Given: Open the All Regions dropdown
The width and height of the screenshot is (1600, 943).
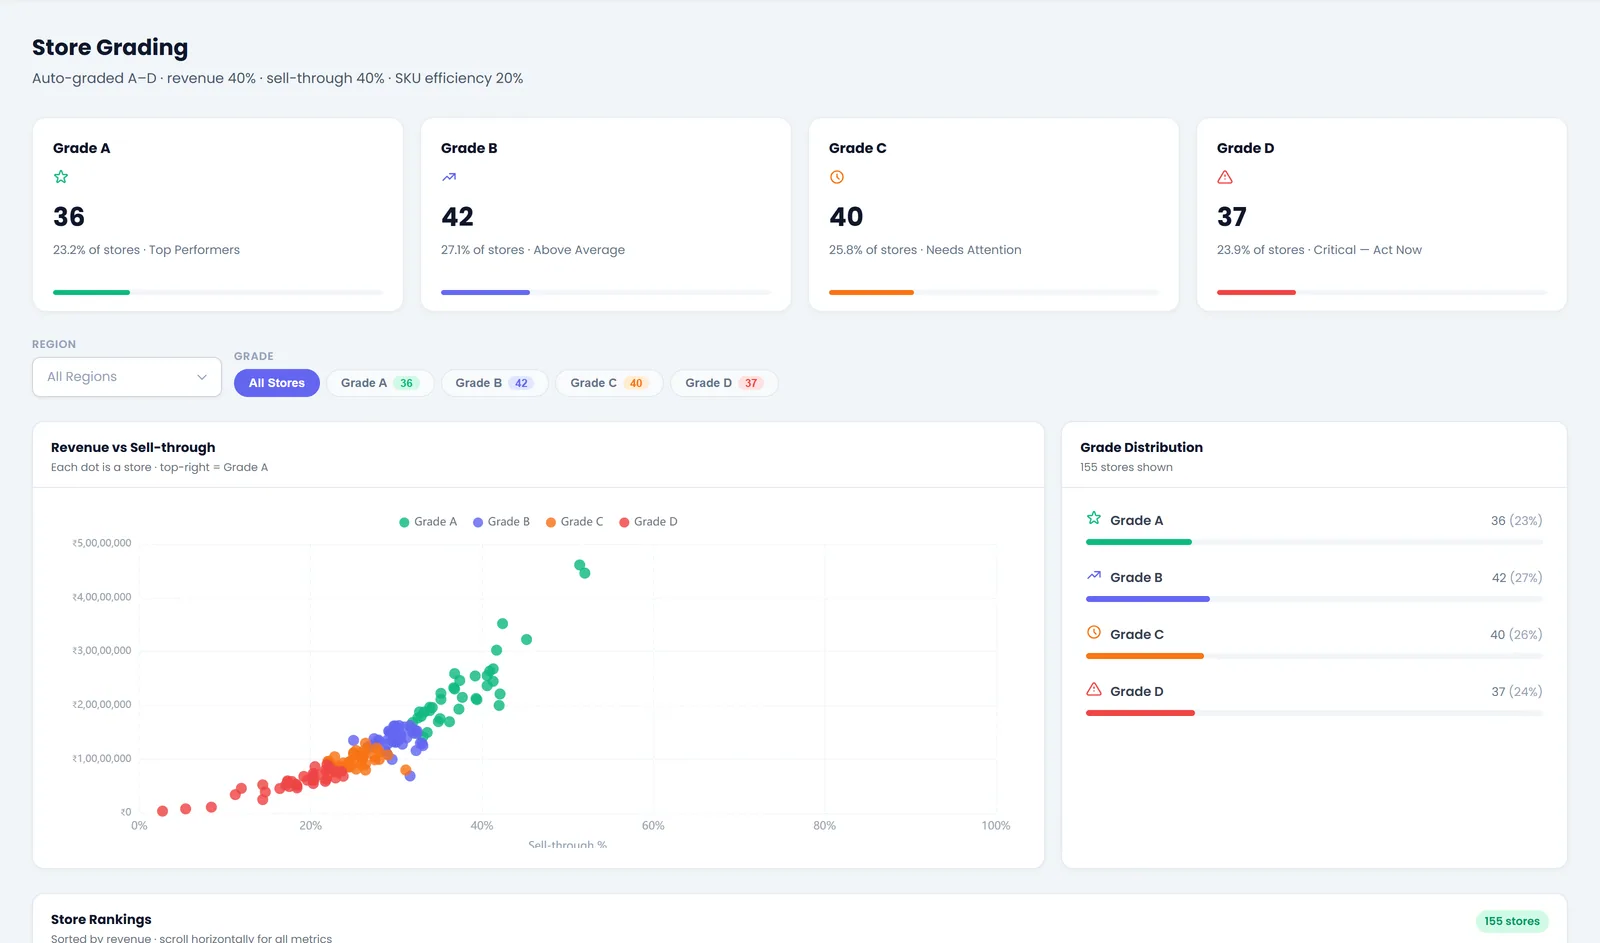Looking at the screenshot, I should click(127, 377).
